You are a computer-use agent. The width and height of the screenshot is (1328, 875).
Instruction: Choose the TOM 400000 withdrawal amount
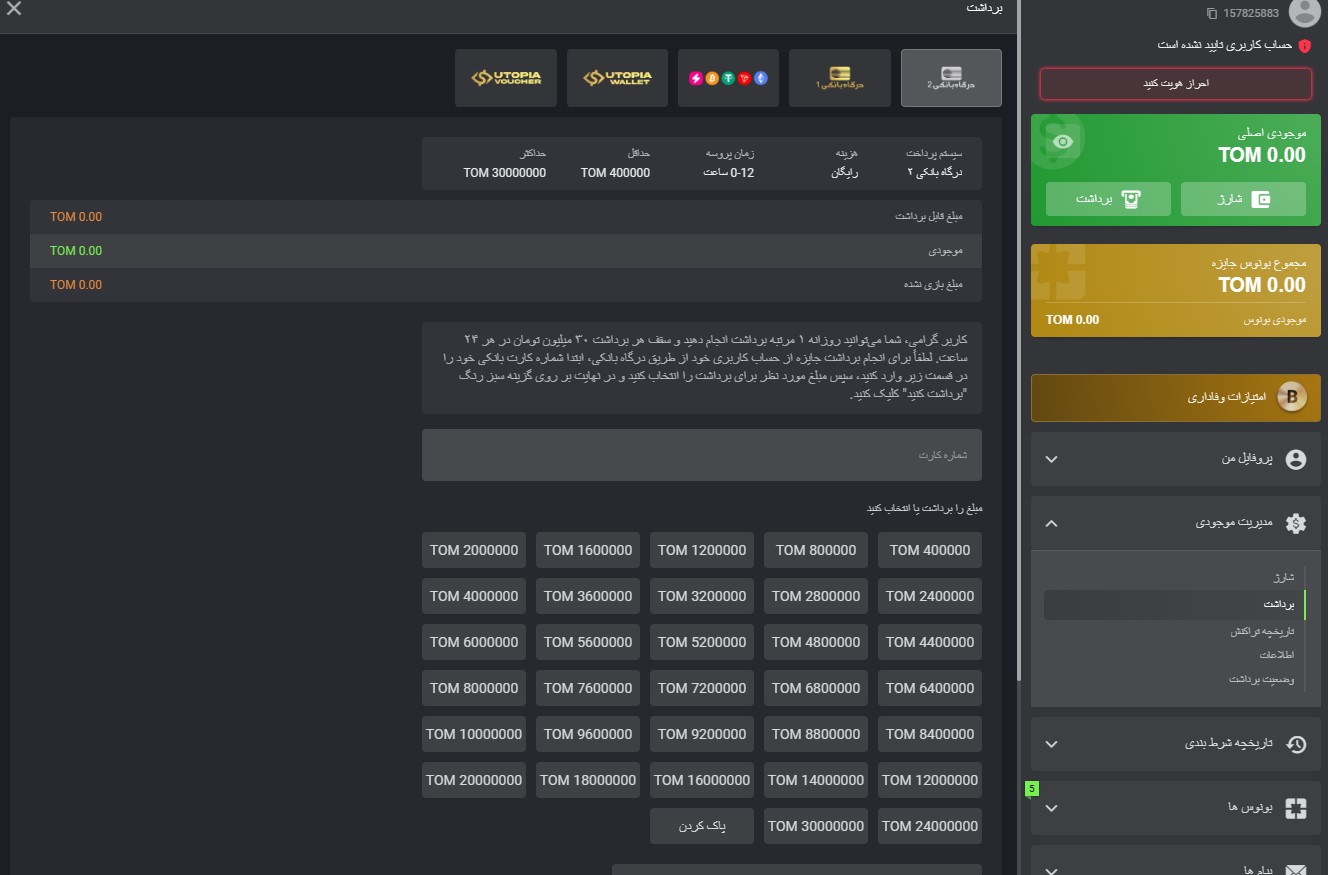tap(929, 550)
